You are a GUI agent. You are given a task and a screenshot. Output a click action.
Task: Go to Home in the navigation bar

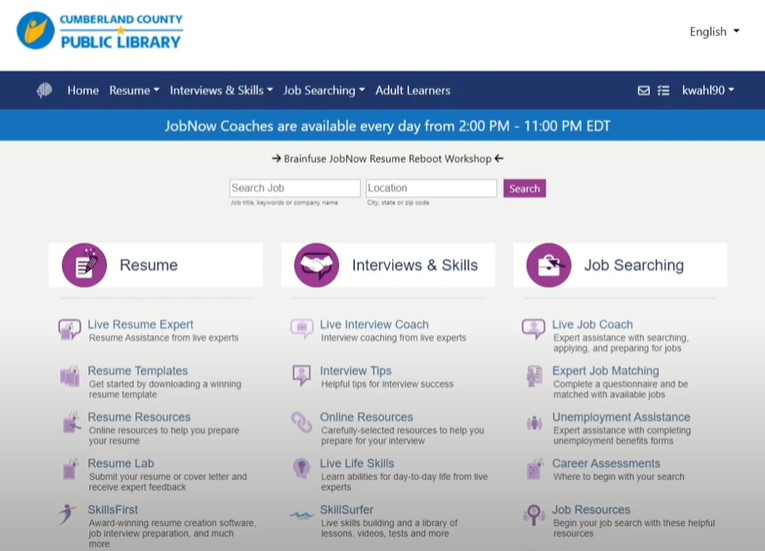[83, 91]
